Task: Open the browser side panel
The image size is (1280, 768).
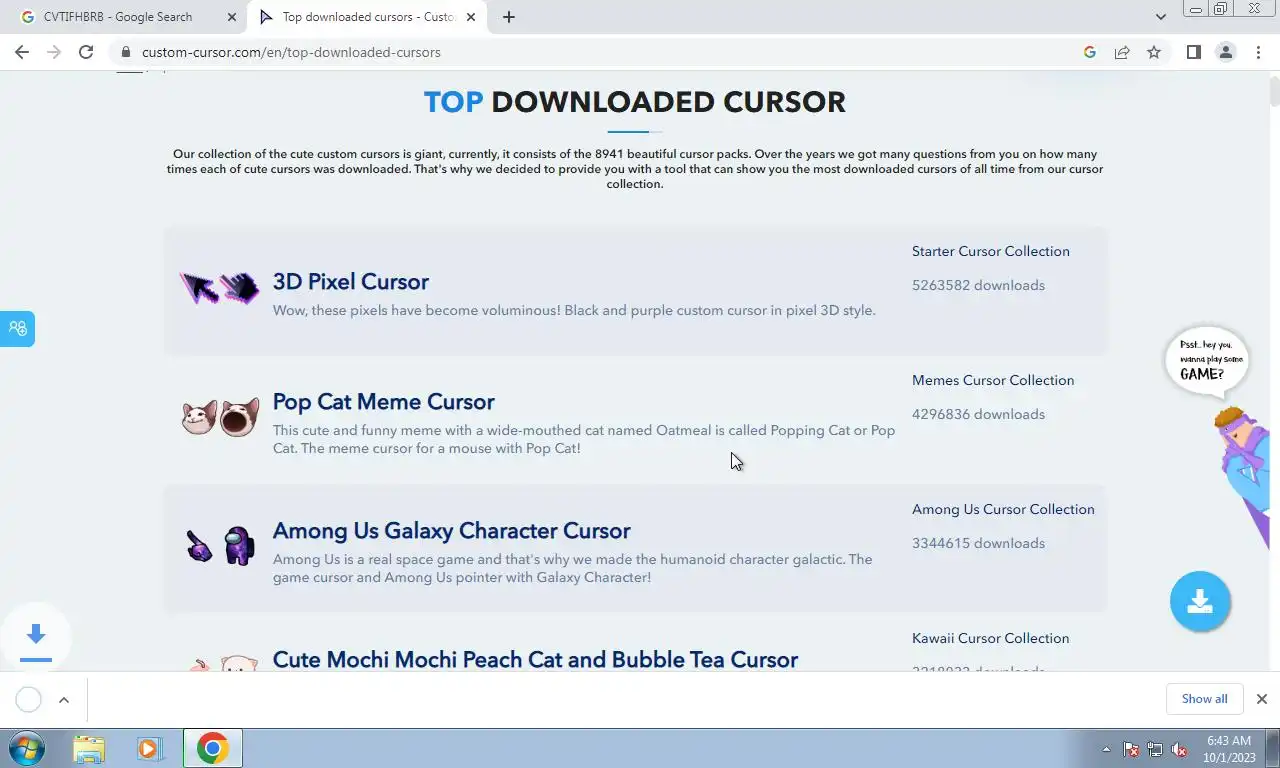Action: pos(1193,52)
